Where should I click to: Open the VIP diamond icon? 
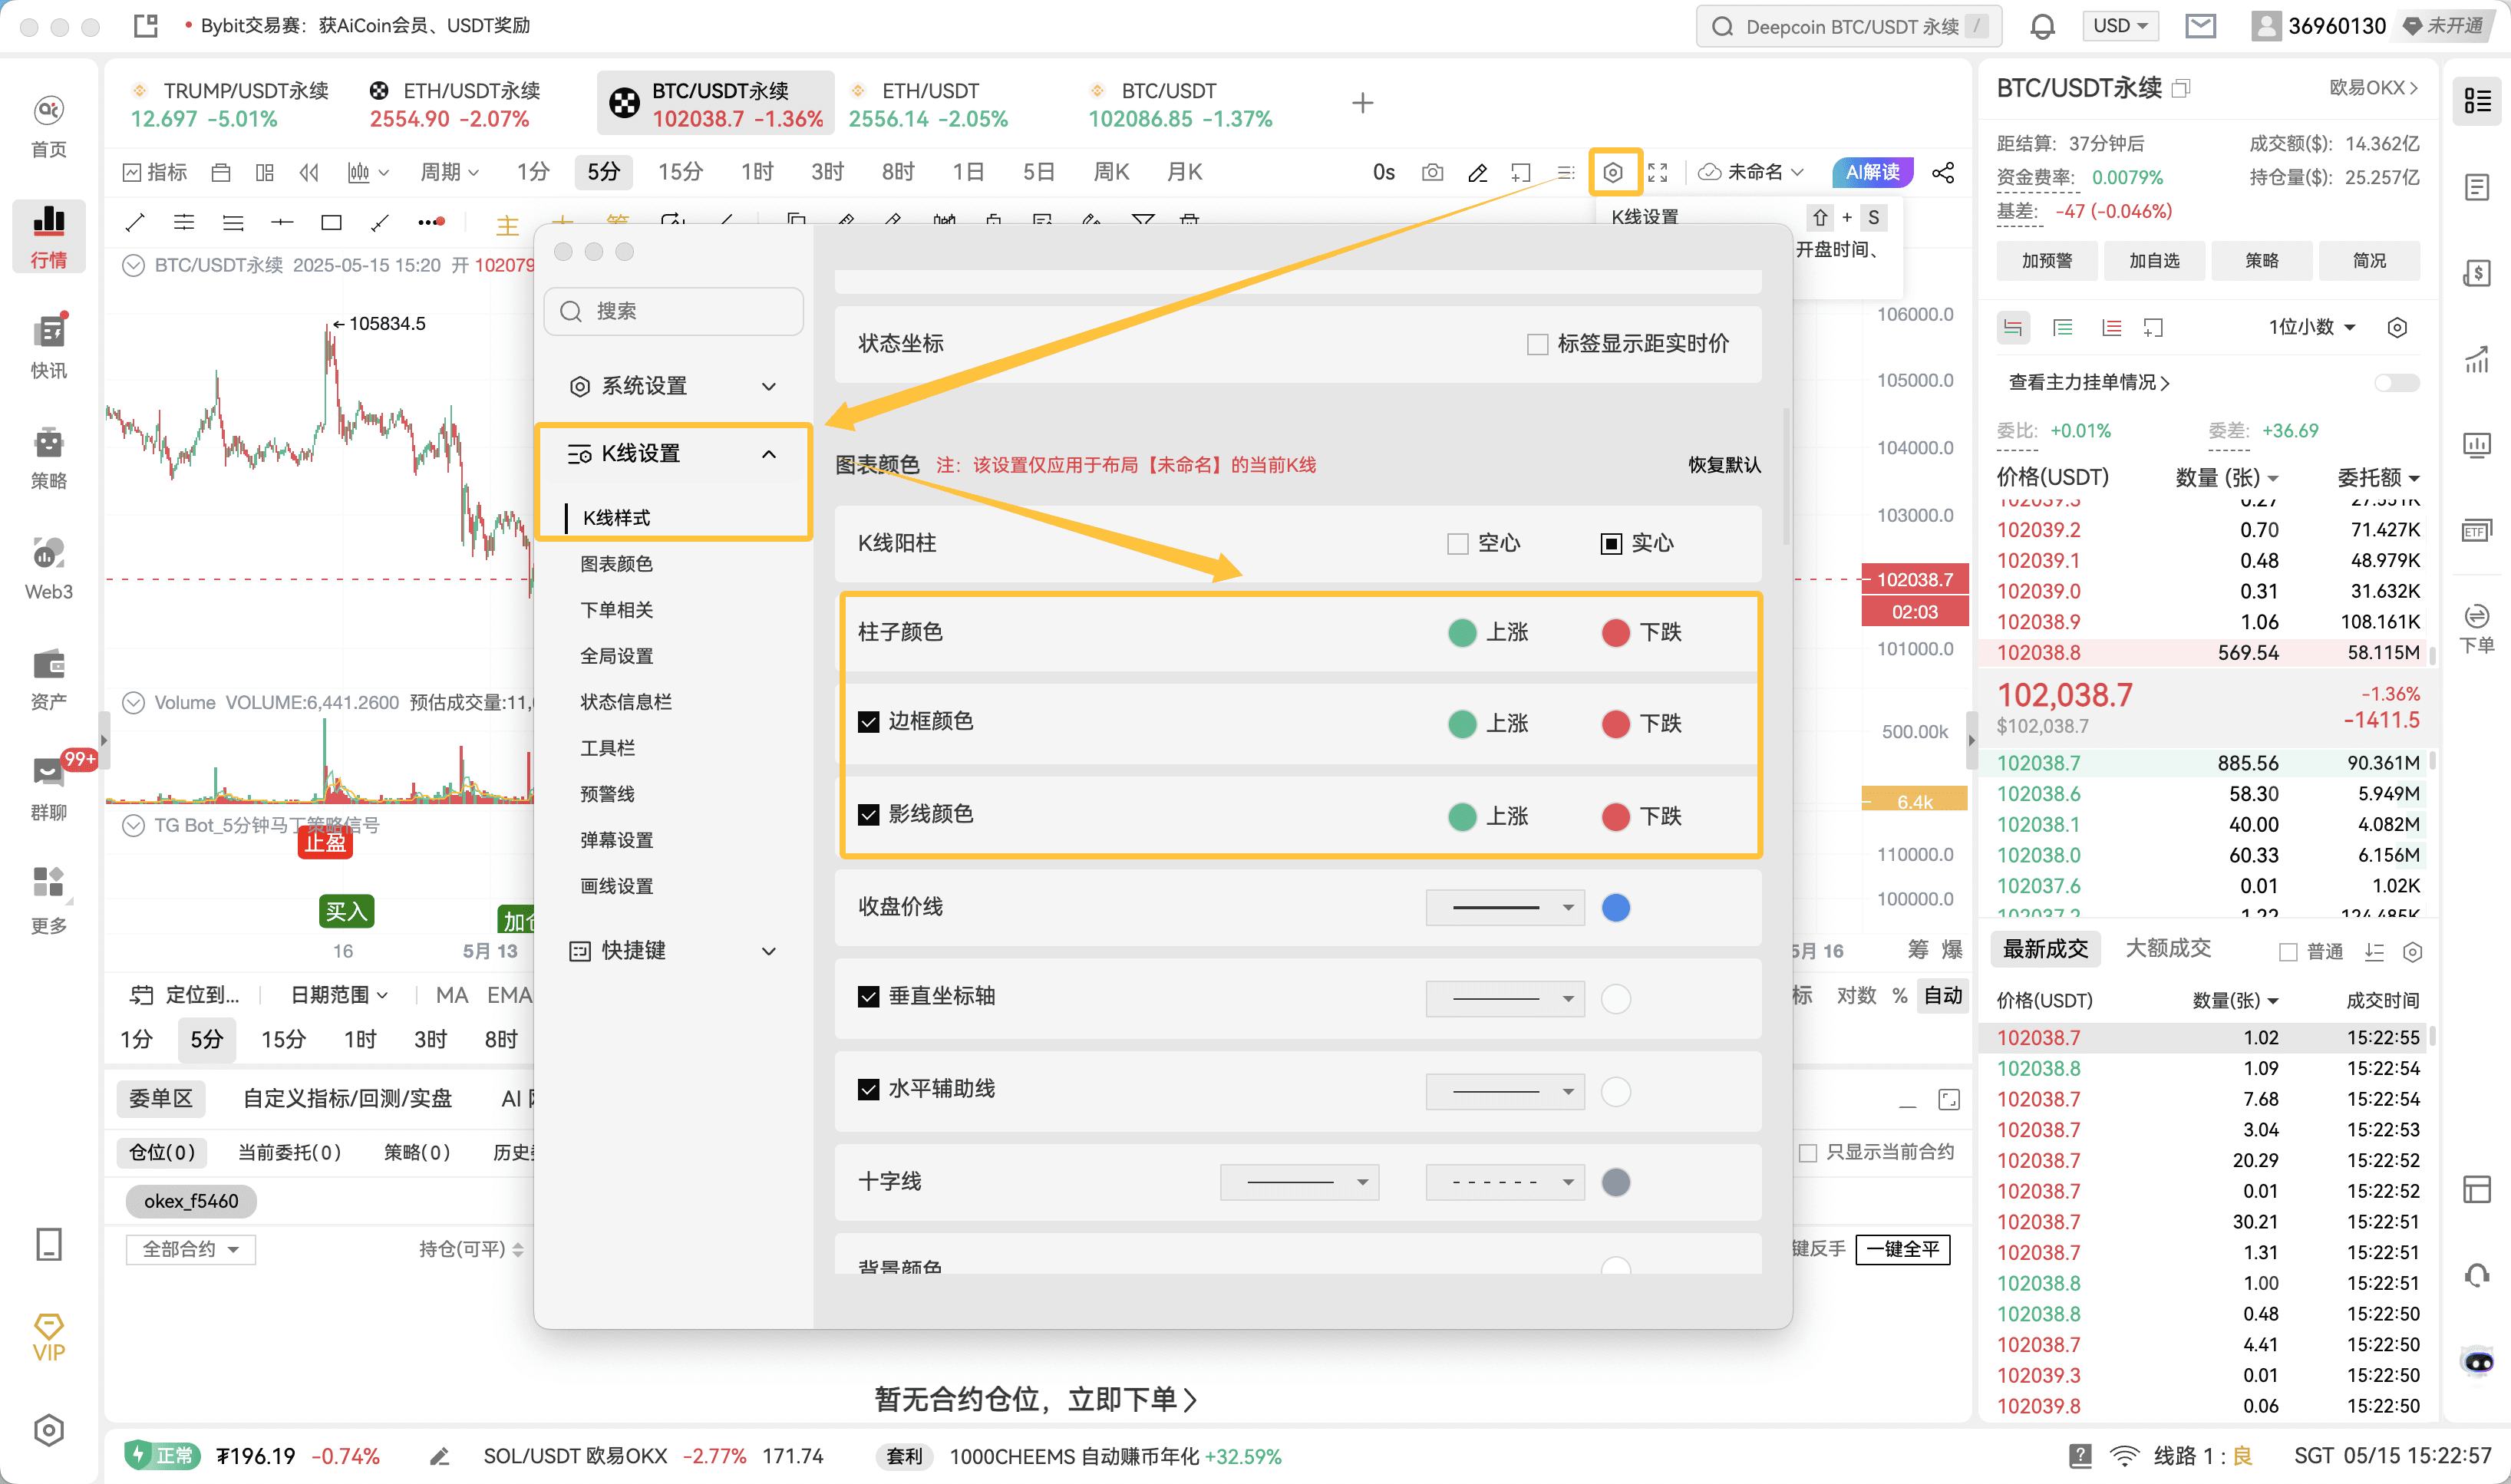(x=48, y=1337)
